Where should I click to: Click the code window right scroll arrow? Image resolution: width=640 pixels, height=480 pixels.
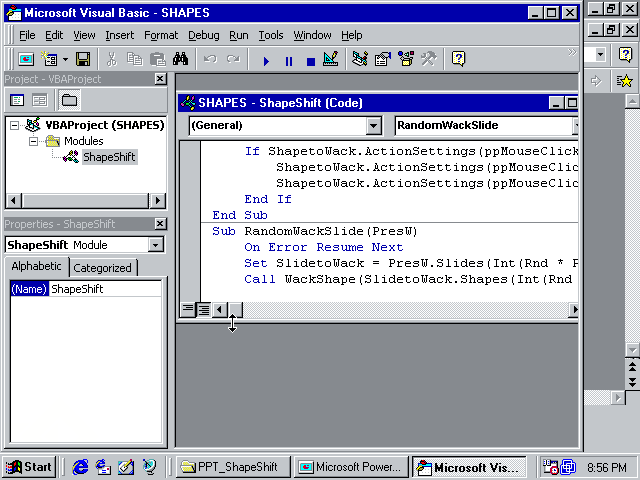(573, 309)
